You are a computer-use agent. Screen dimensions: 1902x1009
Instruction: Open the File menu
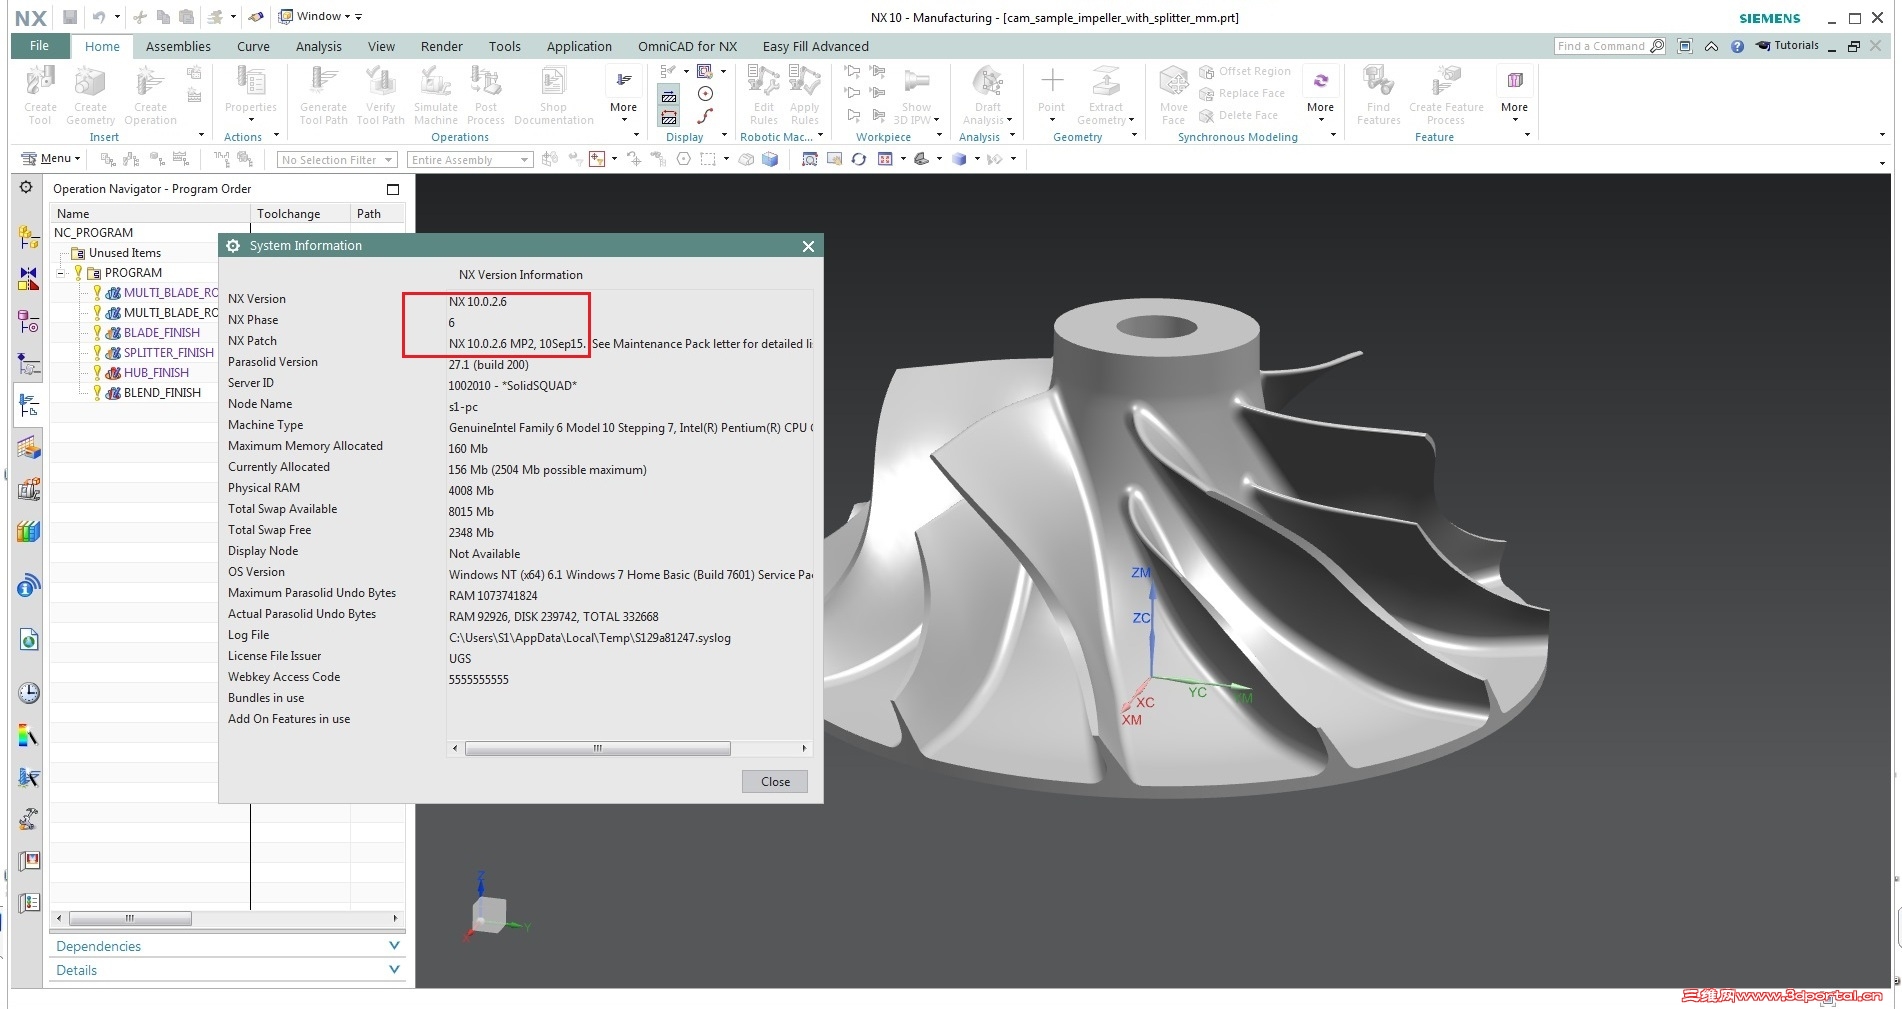pos(40,46)
